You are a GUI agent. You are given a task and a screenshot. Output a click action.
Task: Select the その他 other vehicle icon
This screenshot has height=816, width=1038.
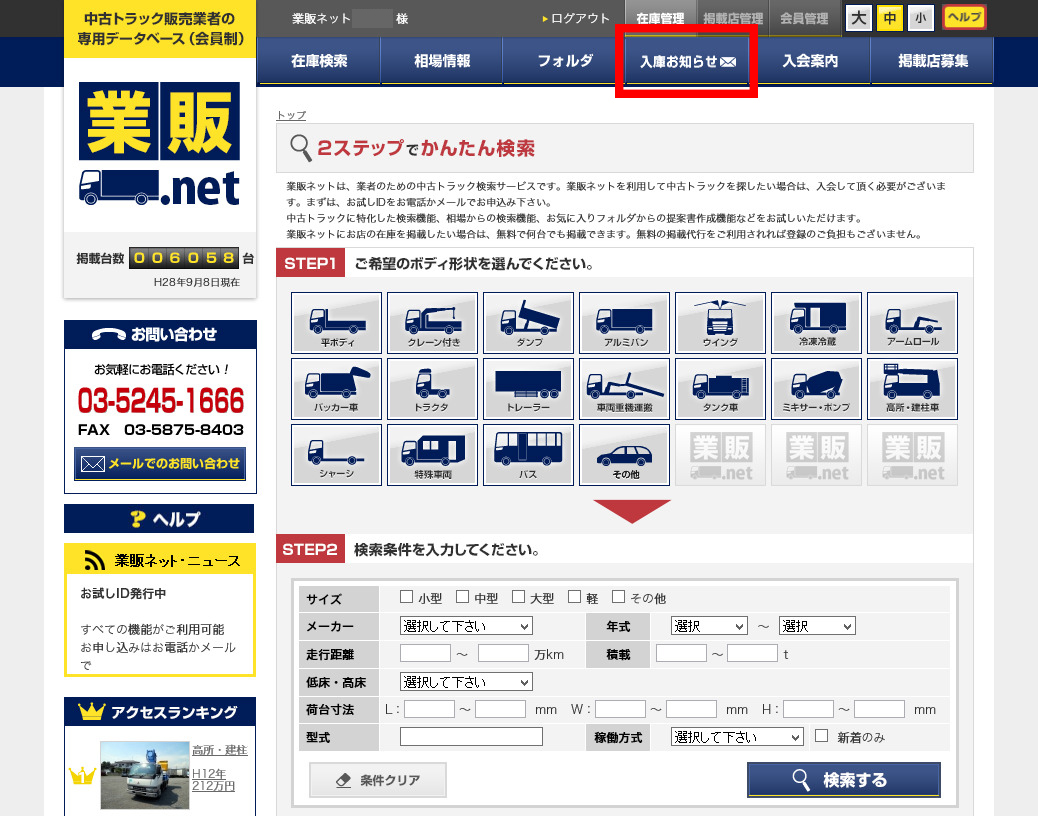click(x=624, y=455)
